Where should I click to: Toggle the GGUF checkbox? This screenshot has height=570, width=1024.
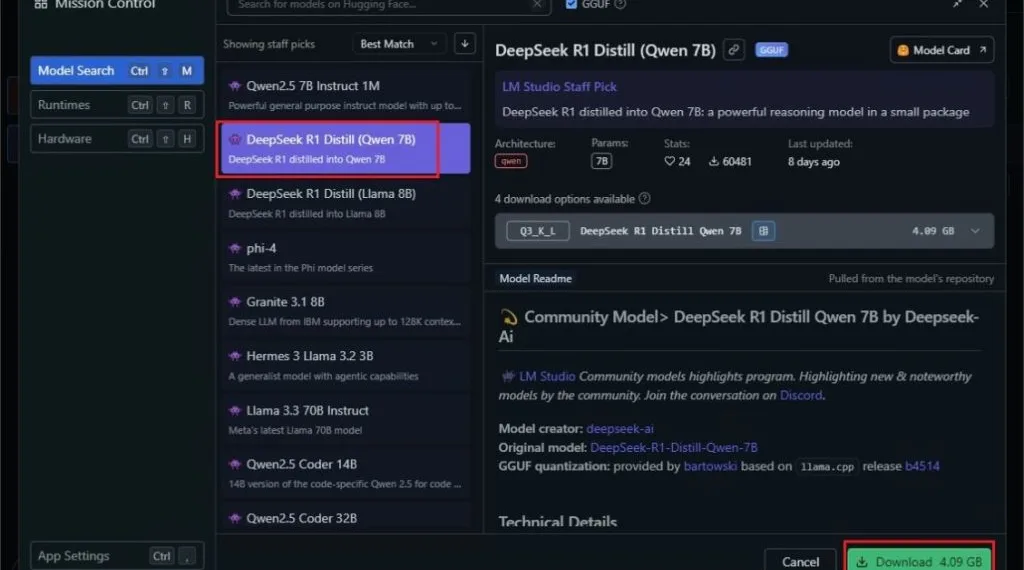click(x=571, y=5)
